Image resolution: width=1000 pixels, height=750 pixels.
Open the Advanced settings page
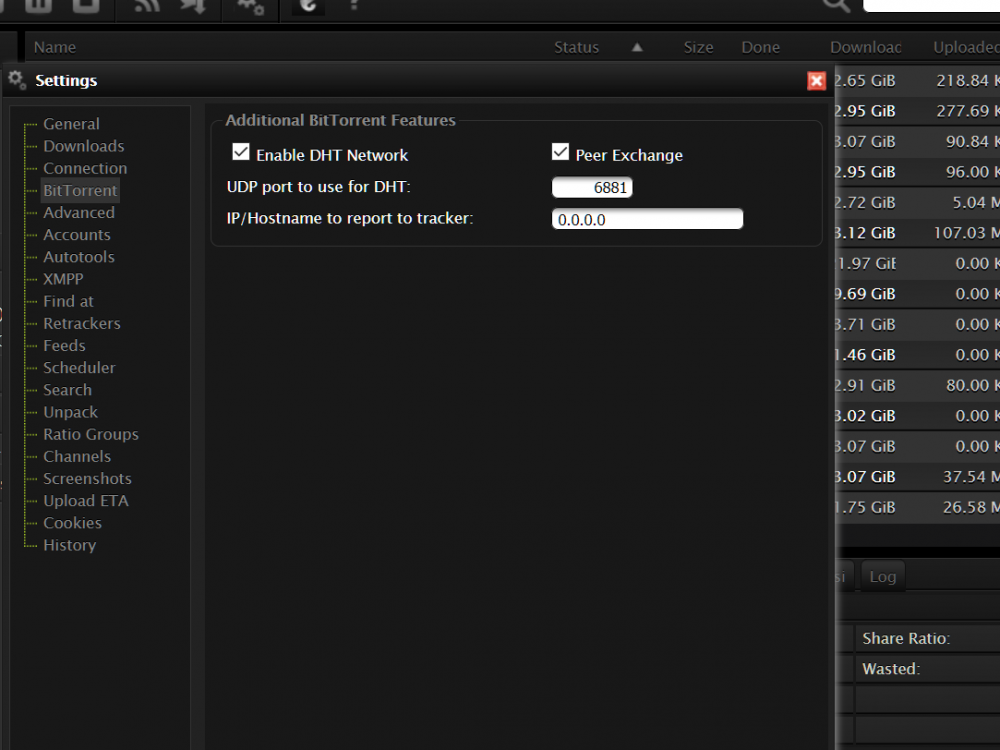[79, 212]
